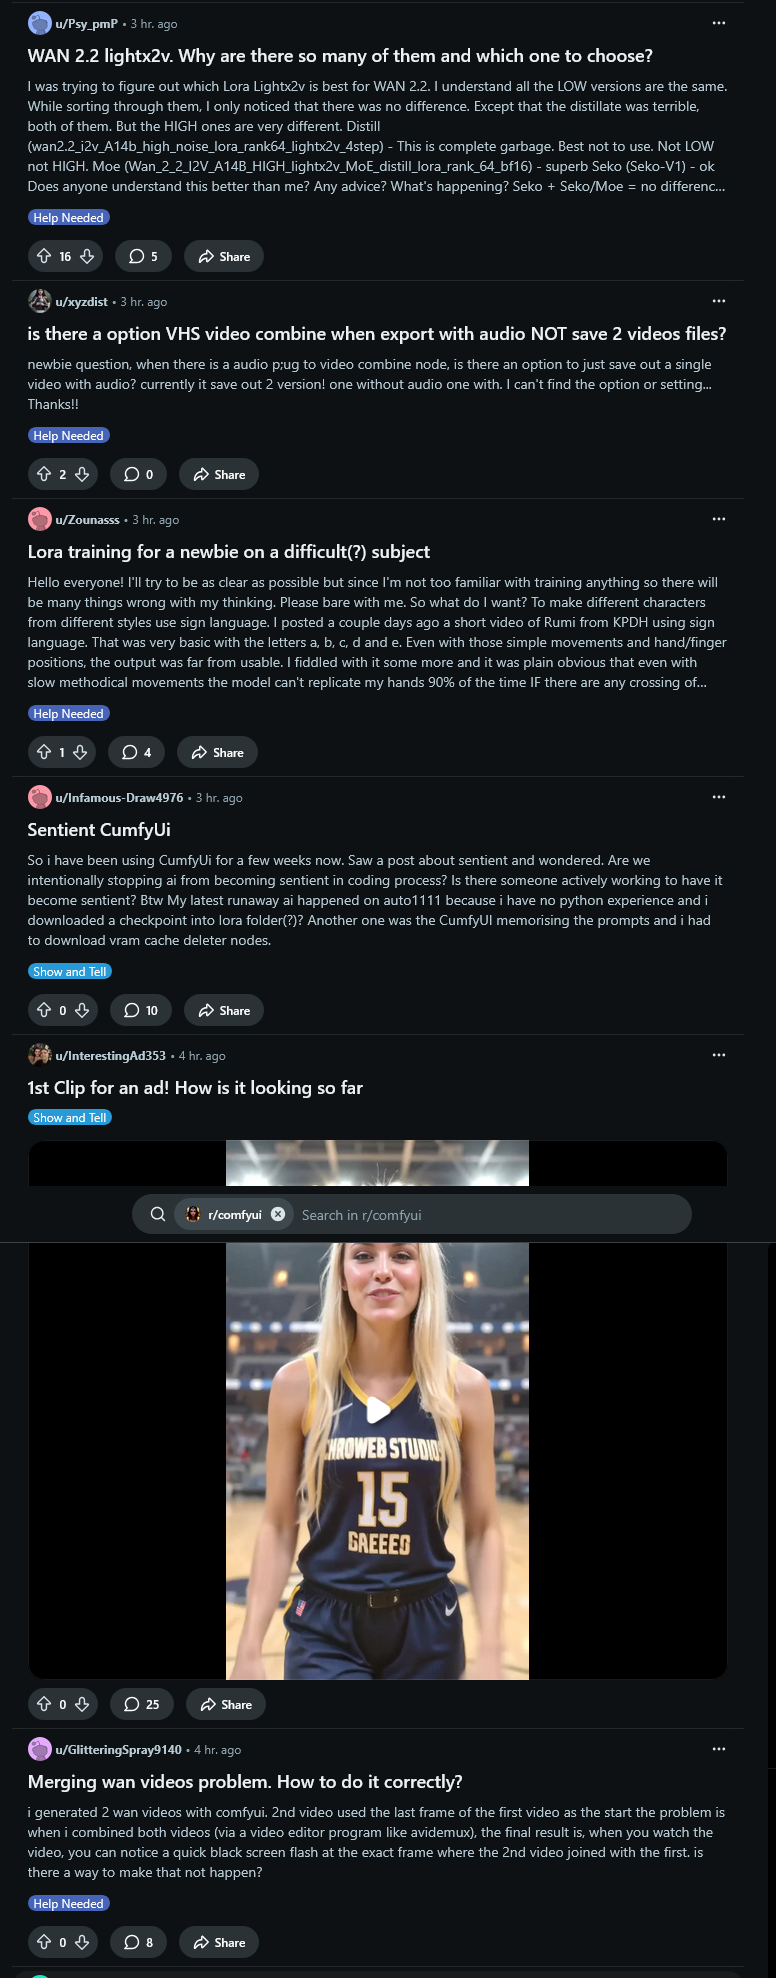This screenshot has width=776, height=1978.
Task: Open more options for u/Psy_pmP post
Action: point(719,23)
